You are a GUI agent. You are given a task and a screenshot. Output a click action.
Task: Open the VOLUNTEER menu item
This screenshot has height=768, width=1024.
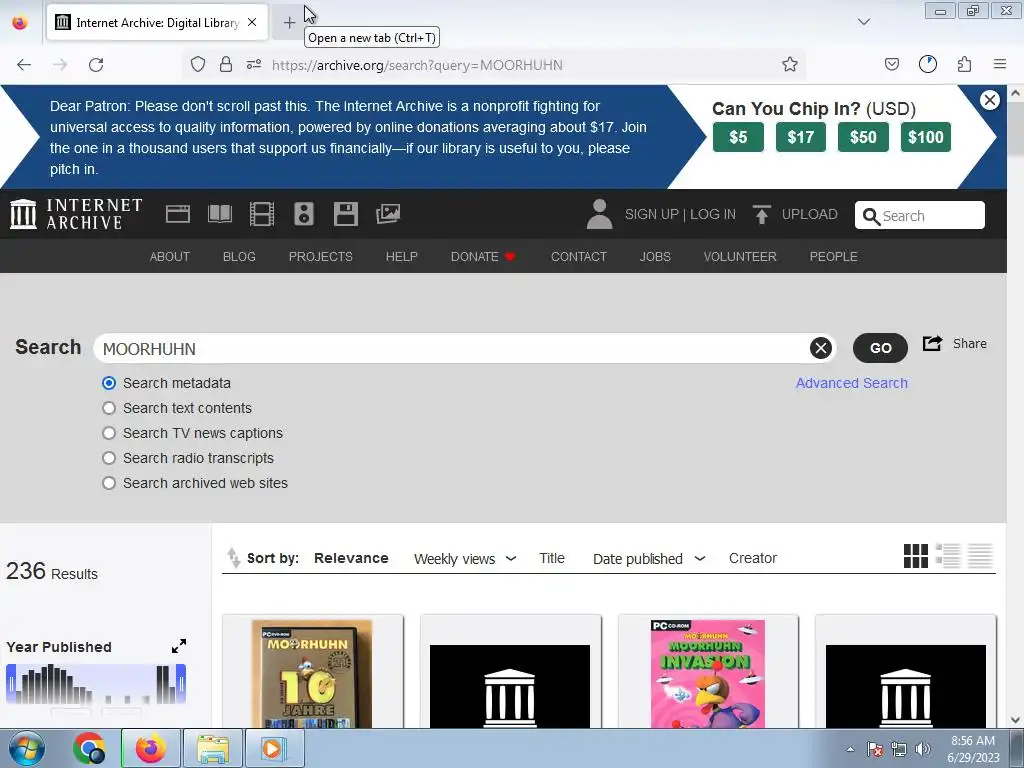(x=740, y=257)
